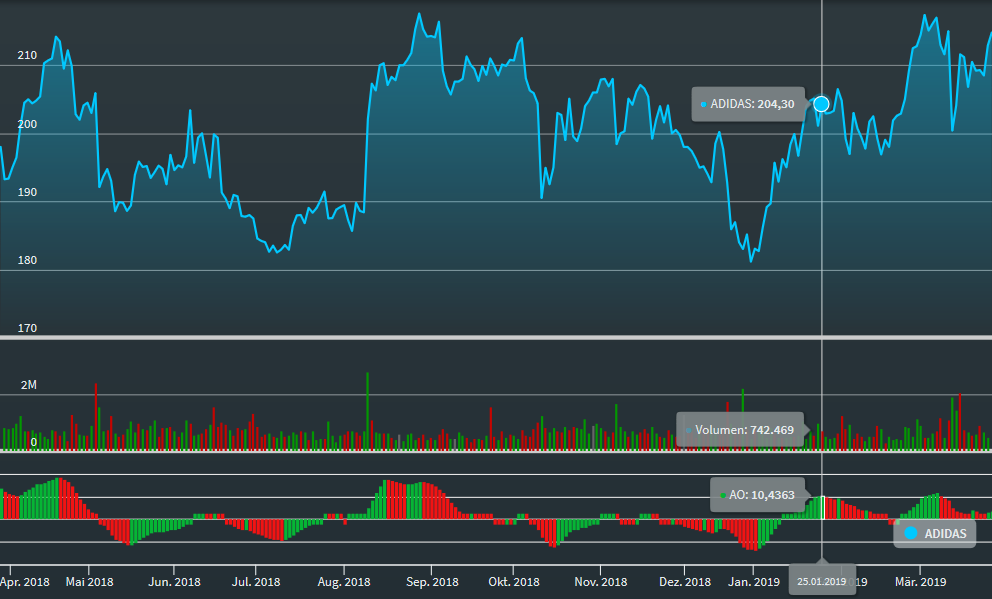The image size is (992, 599).
Task: Click the highlighted data point on the price line
Action: point(822,104)
